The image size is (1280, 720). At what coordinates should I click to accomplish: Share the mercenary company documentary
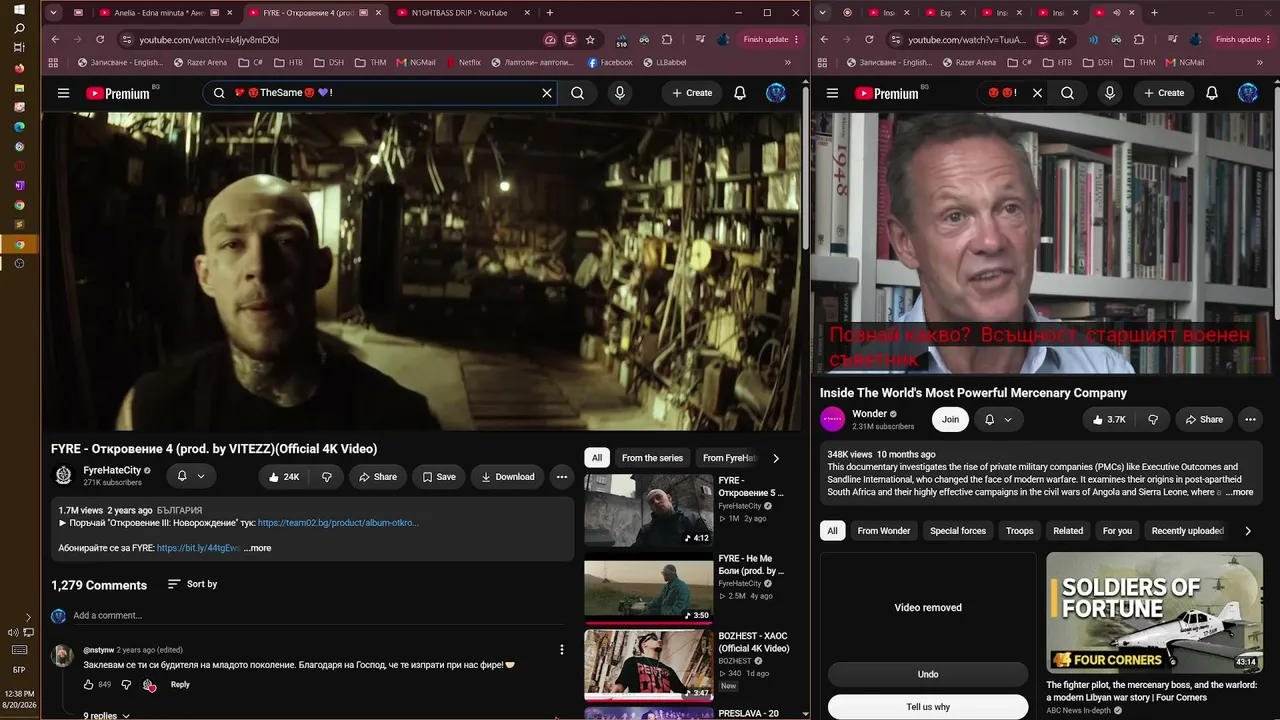click(1204, 420)
